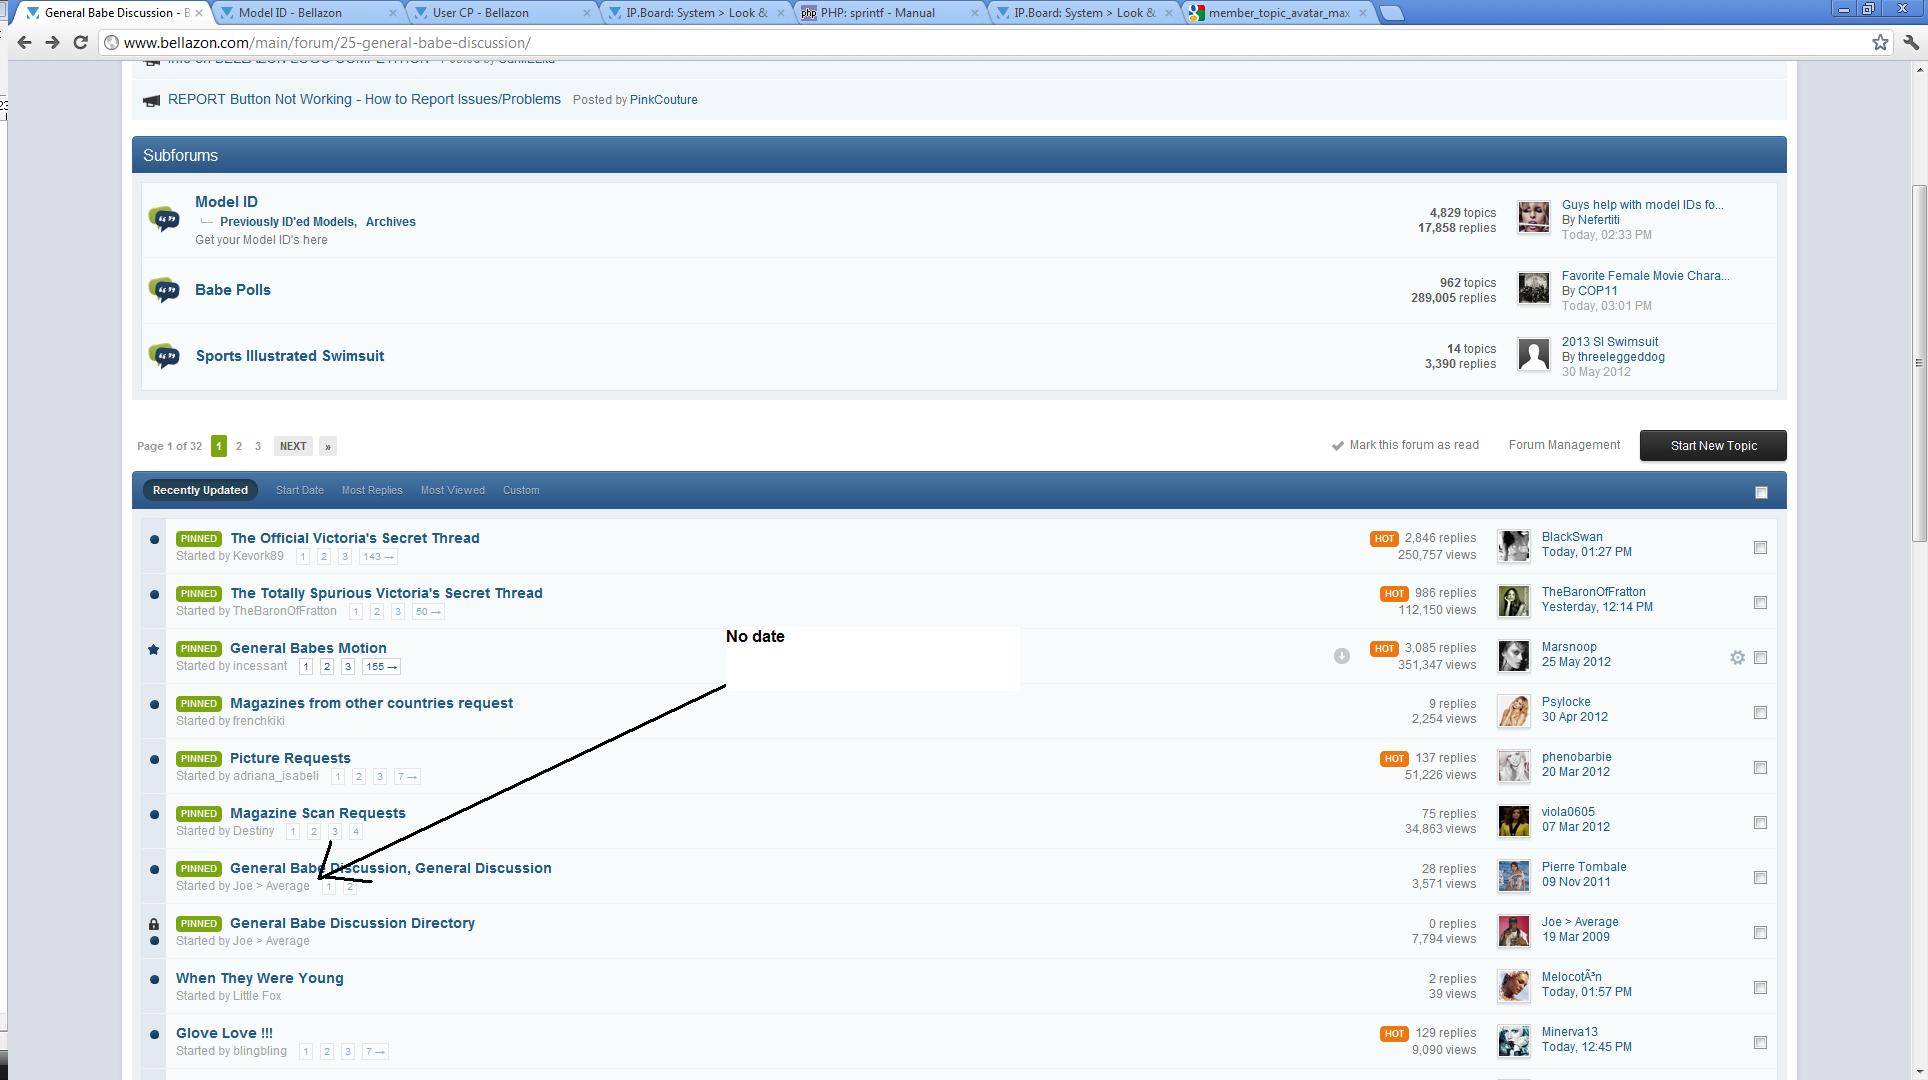Image resolution: width=1928 pixels, height=1080 pixels.
Task: Click grey down-arrow icon beside General Babes Motion
Action: (1341, 656)
